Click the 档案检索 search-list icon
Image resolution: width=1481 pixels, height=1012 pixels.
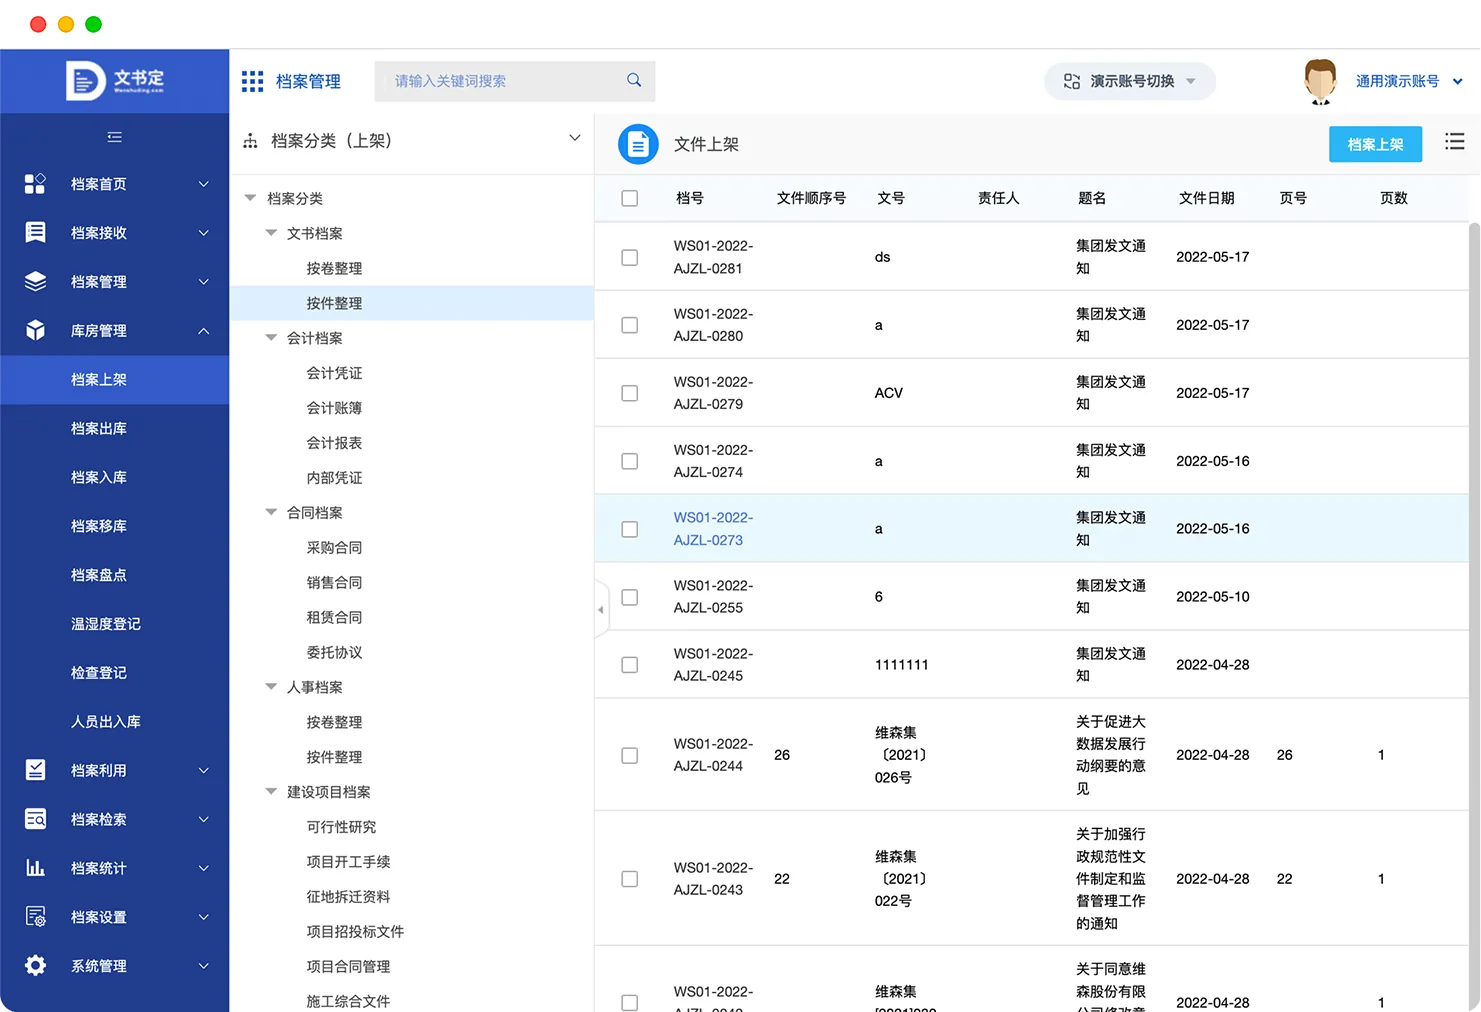pos(35,819)
